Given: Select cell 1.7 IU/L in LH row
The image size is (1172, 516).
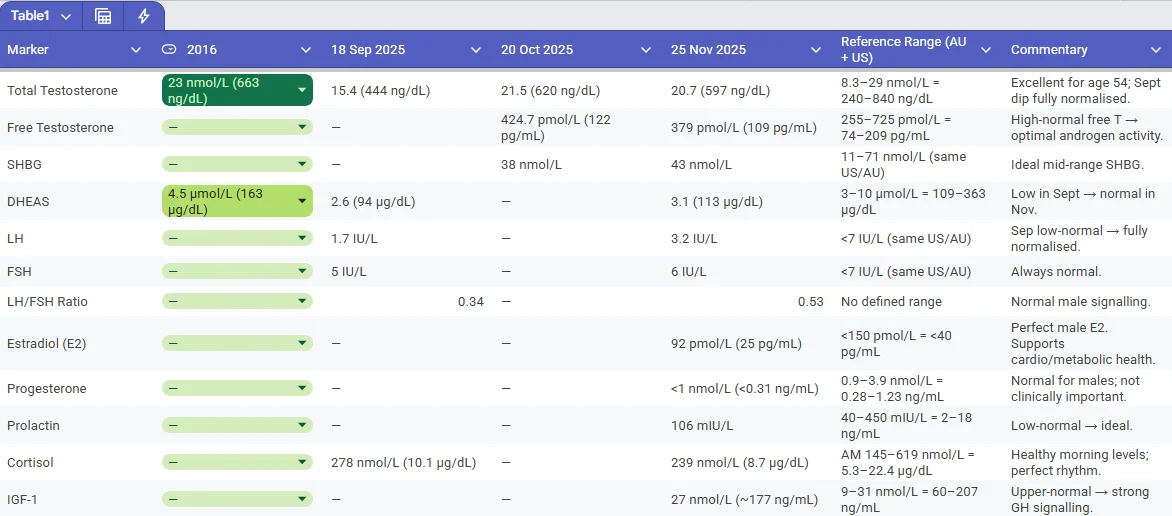Looking at the screenshot, I should [354, 238].
